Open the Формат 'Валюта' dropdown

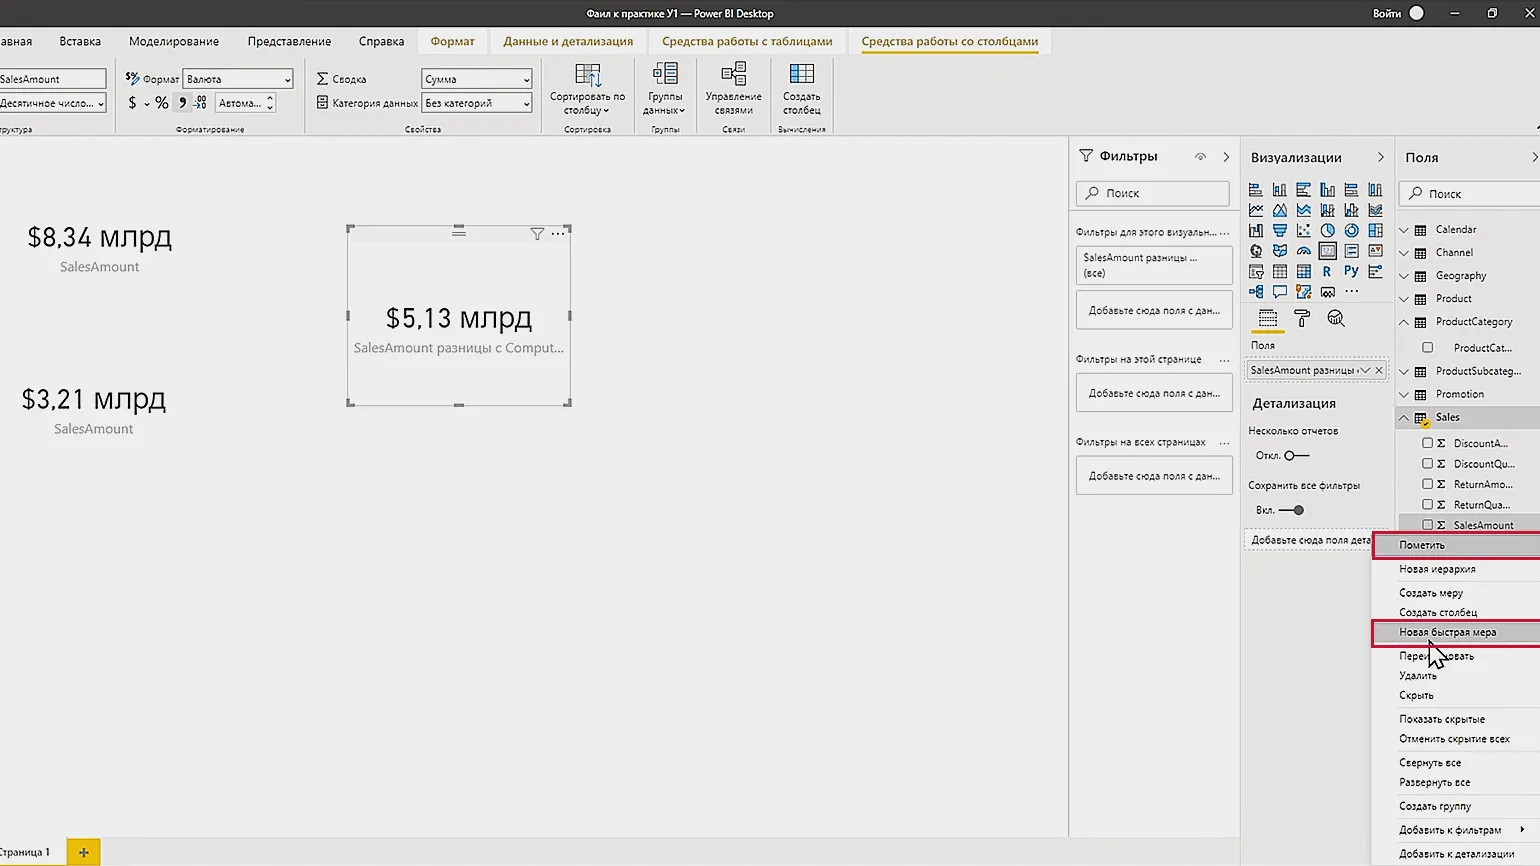(x=238, y=79)
